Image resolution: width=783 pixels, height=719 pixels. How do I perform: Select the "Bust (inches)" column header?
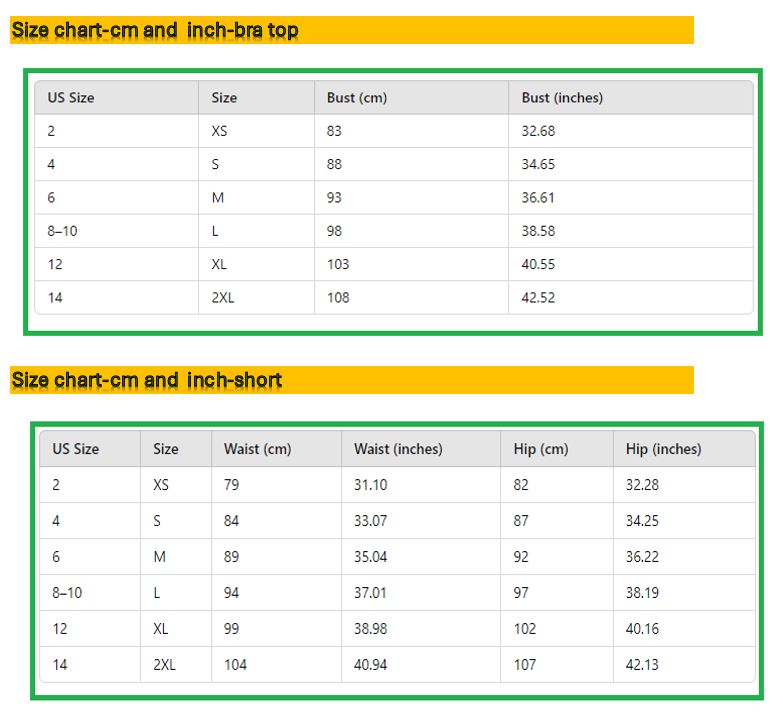tap(562, 98)
